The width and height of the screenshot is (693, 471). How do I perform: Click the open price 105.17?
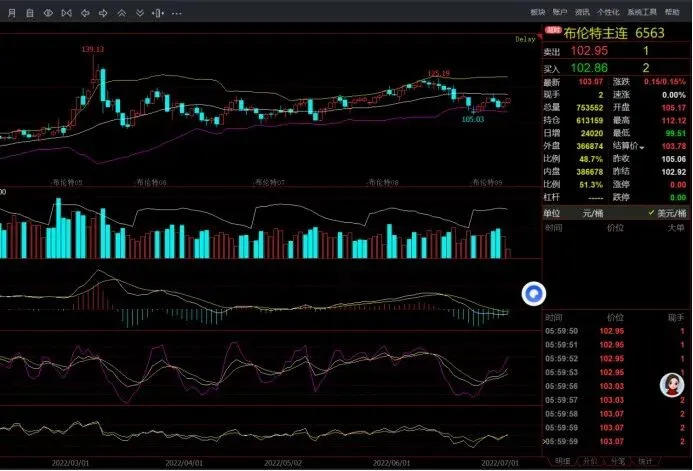click(x=674, y=107)
